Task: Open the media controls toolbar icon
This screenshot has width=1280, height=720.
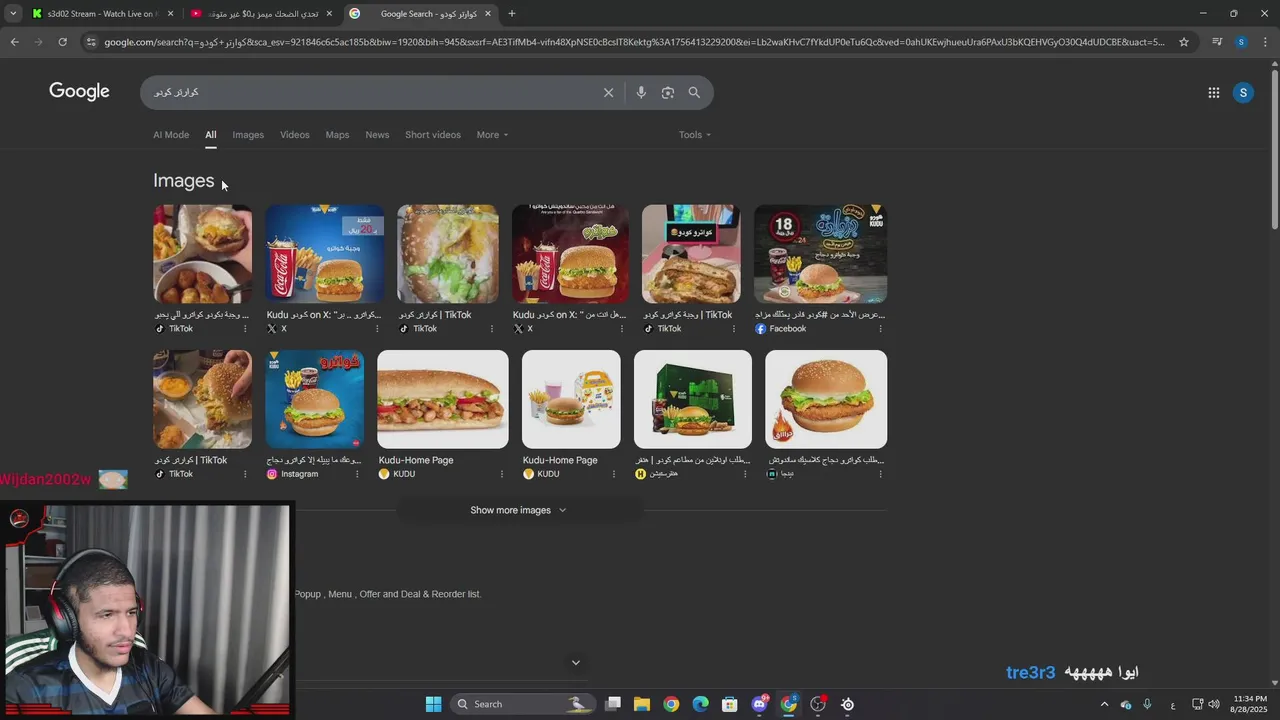Action: point(1216,42)
